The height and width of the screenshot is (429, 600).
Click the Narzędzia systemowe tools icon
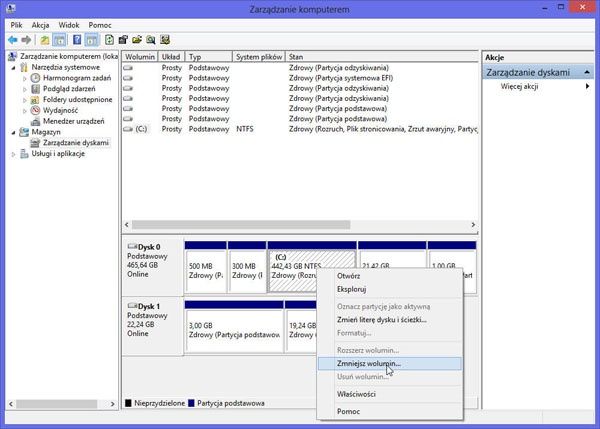[24, 67]
